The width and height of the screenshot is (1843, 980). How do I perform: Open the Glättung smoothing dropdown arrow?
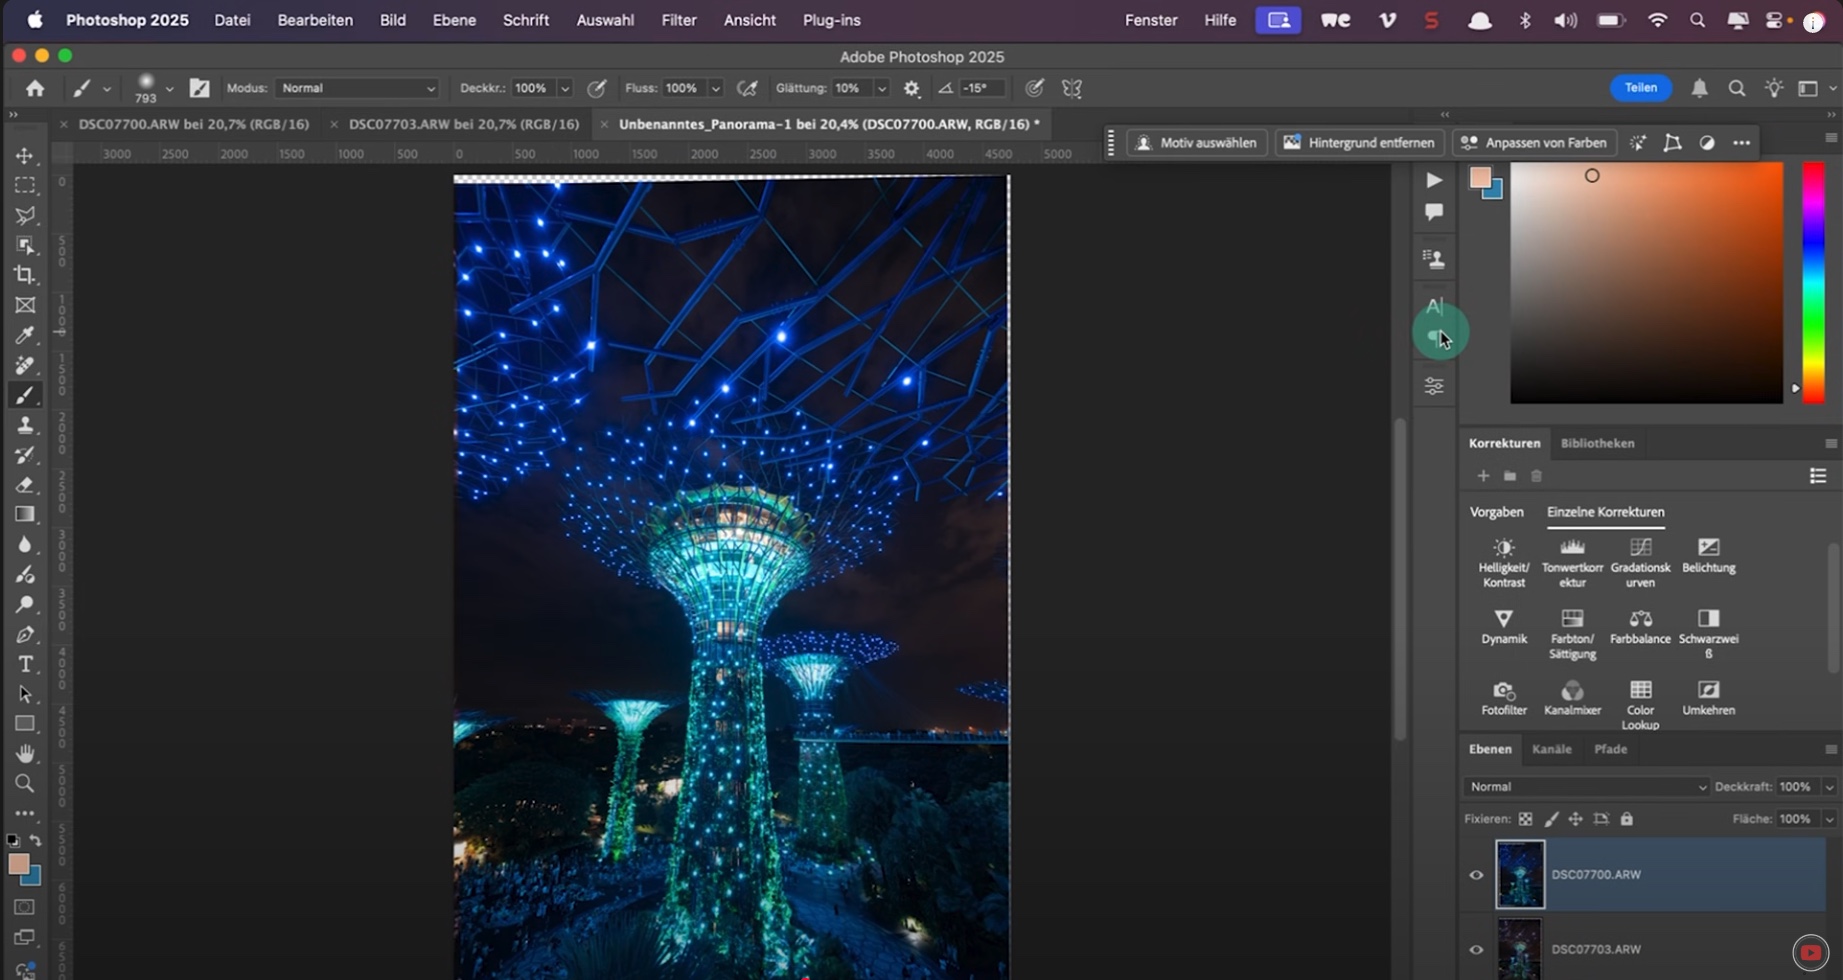pos(881,88)
